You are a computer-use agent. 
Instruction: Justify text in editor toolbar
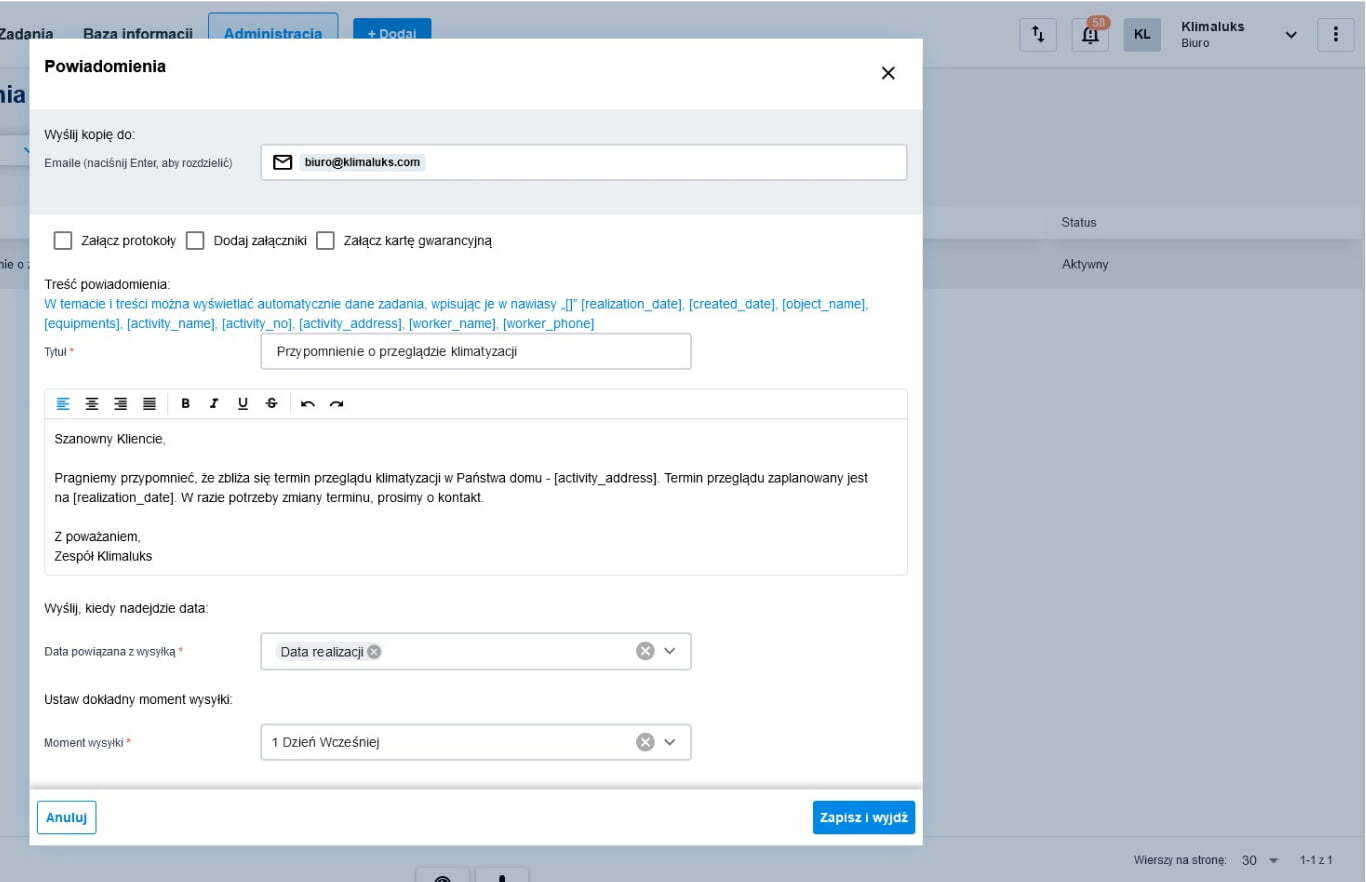(149, 404)
